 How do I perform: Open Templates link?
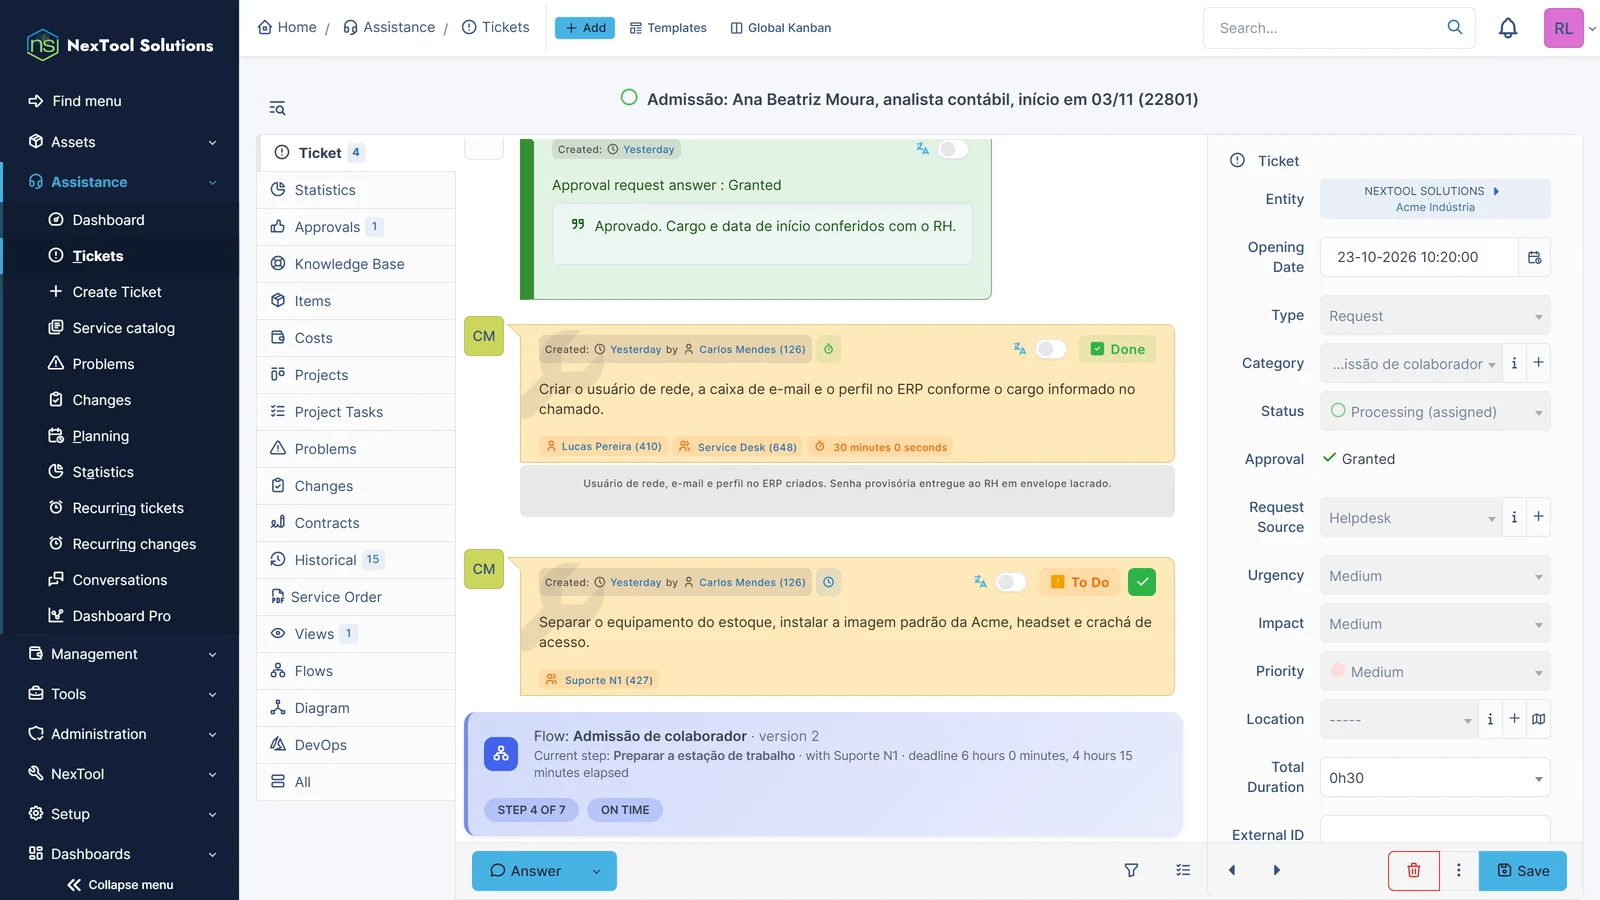tap(668, 28)
